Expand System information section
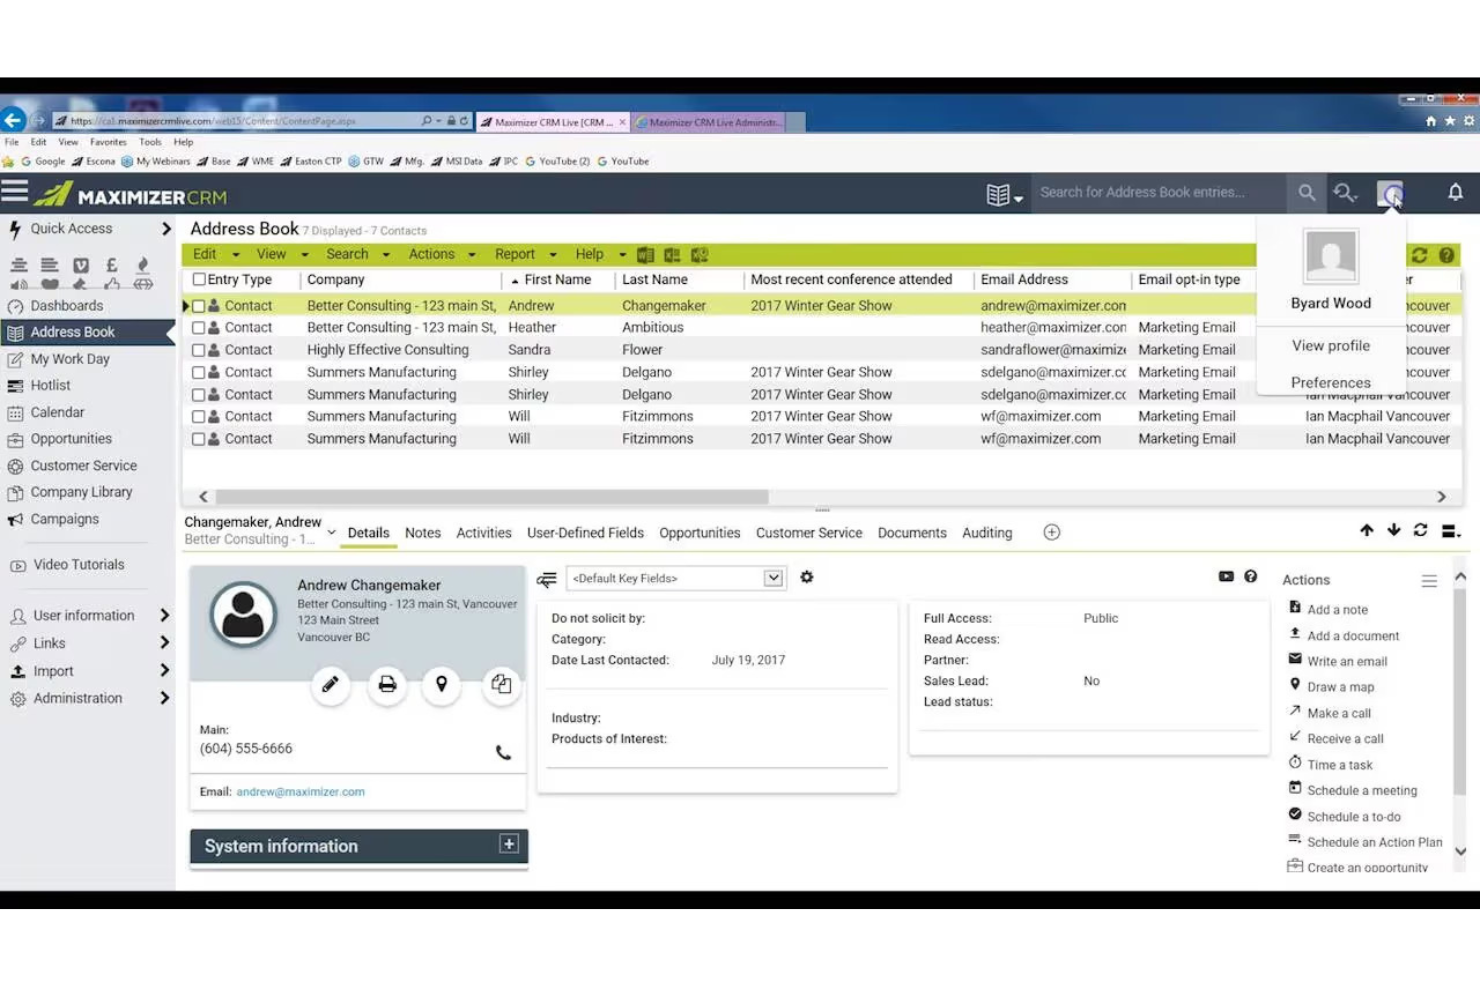1480x987 pixels. tap(509, 844)
